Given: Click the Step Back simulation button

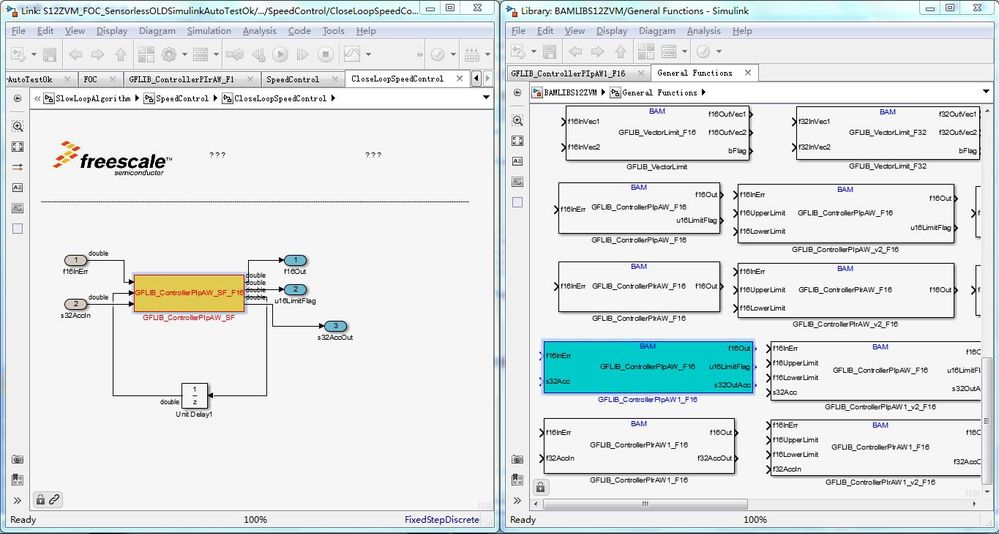Looking at the screenshot, I should [258, 54].
